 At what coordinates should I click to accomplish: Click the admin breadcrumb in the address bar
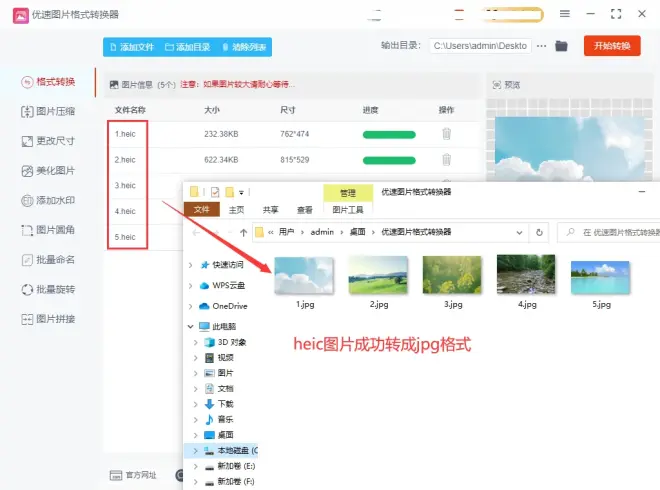tap(322, 232)
